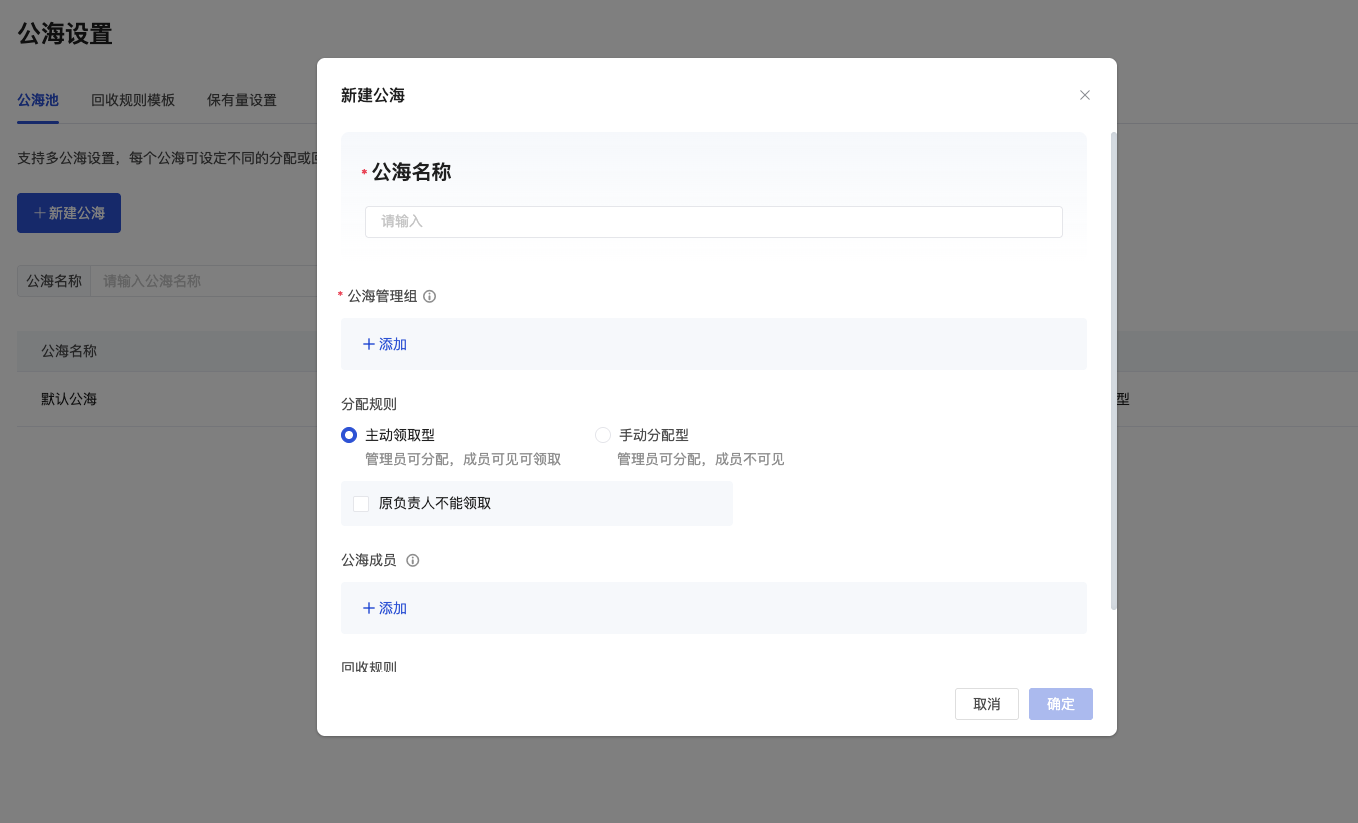
Task: Click 取消 to cancel the dialog
Action: [x=987, y=704]
